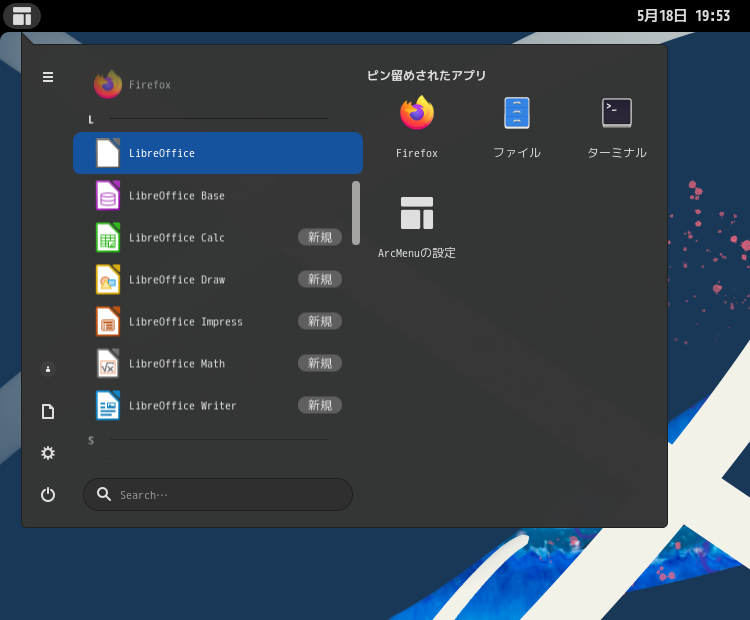Click the LibreOffice Base database icon

[x=108, y=195]
